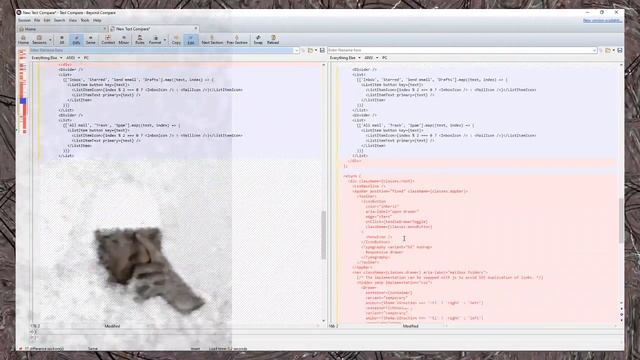
Task: Jump with the Prev Section icon
Action: [x=237, y=40]
